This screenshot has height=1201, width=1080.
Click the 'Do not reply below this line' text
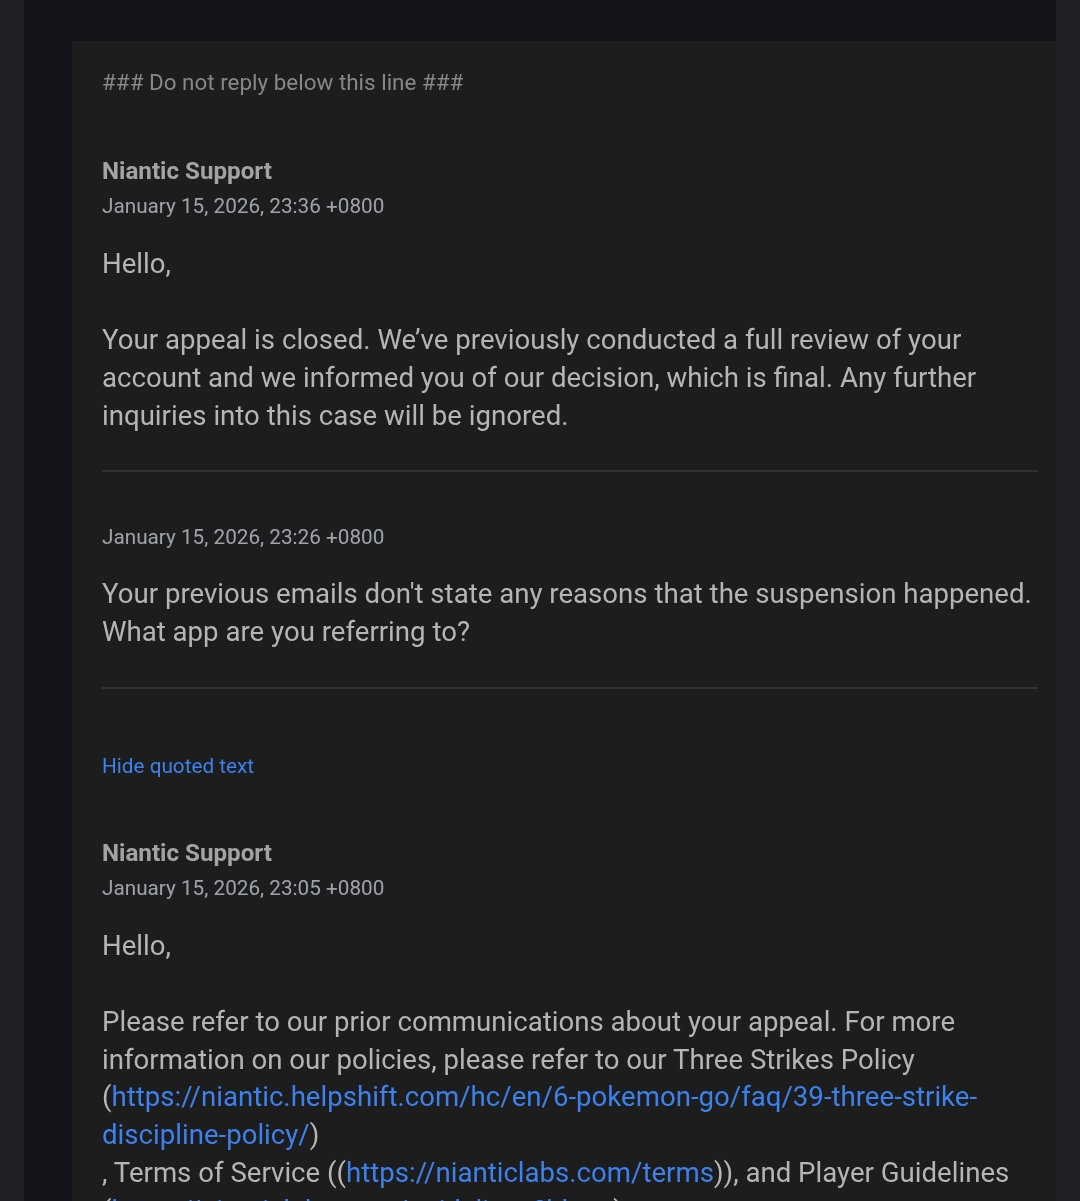coord(283,83)
